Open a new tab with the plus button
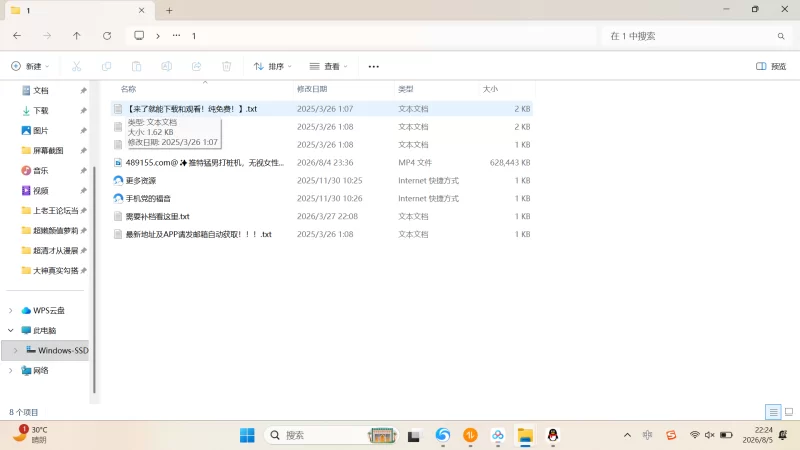This screenshot has width=800, height=450. [169, 10]
